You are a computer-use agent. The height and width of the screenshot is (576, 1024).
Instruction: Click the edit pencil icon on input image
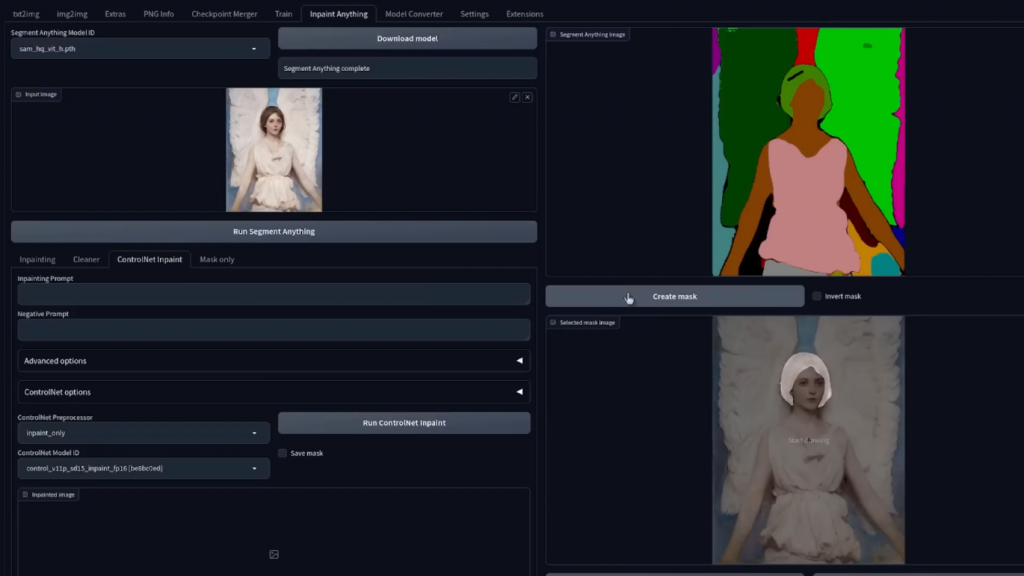pos(515,97)
